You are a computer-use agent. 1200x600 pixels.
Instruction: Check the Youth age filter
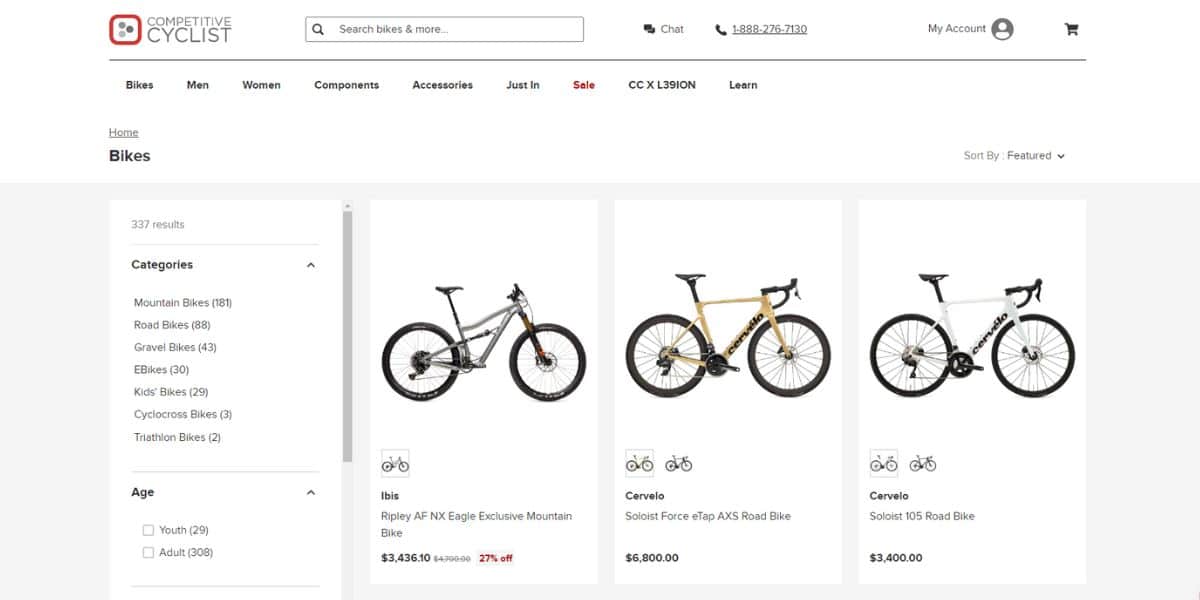[147, 529]
